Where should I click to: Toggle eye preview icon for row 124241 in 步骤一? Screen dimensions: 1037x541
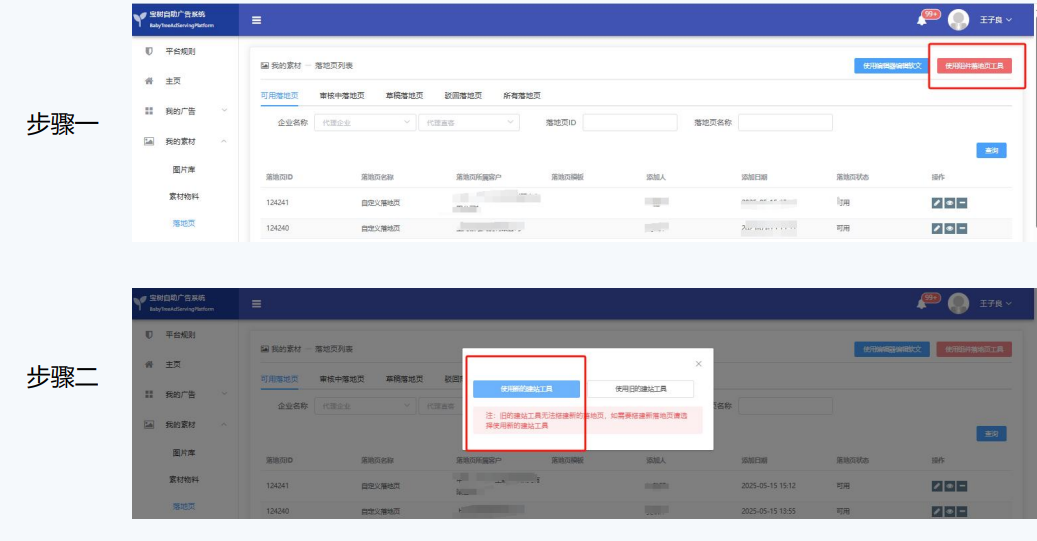tap(949, 203)
